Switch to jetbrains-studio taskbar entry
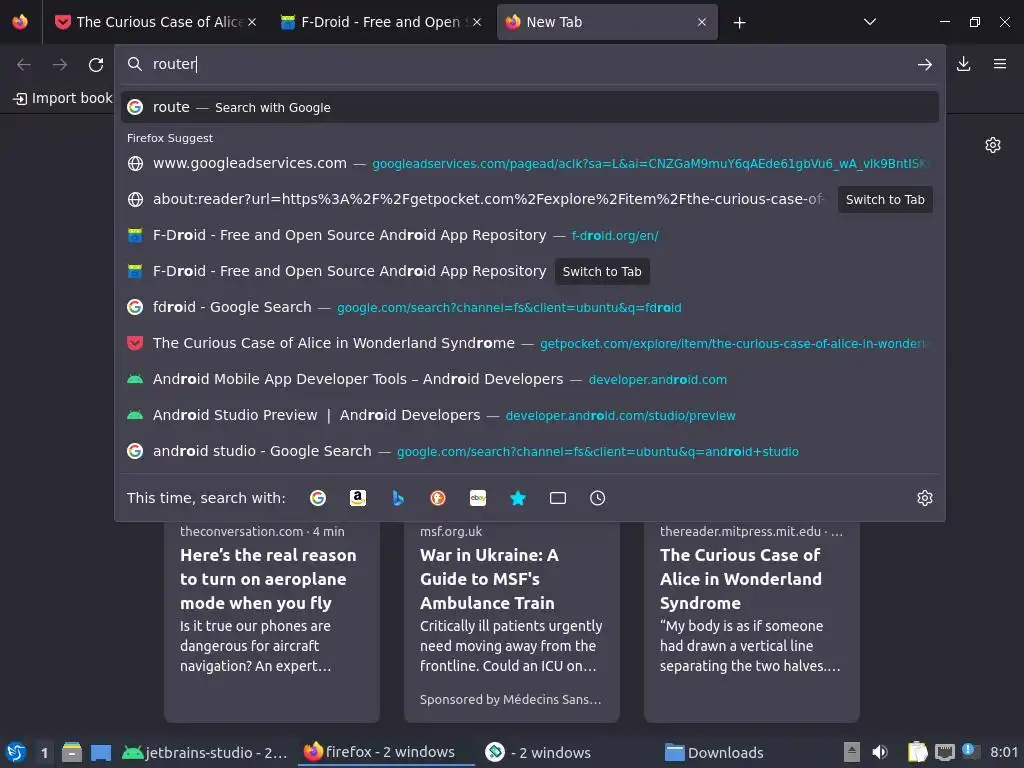The width and height of the screenshot is (1024, 768). pyautogui.click(x=205, y=752)
